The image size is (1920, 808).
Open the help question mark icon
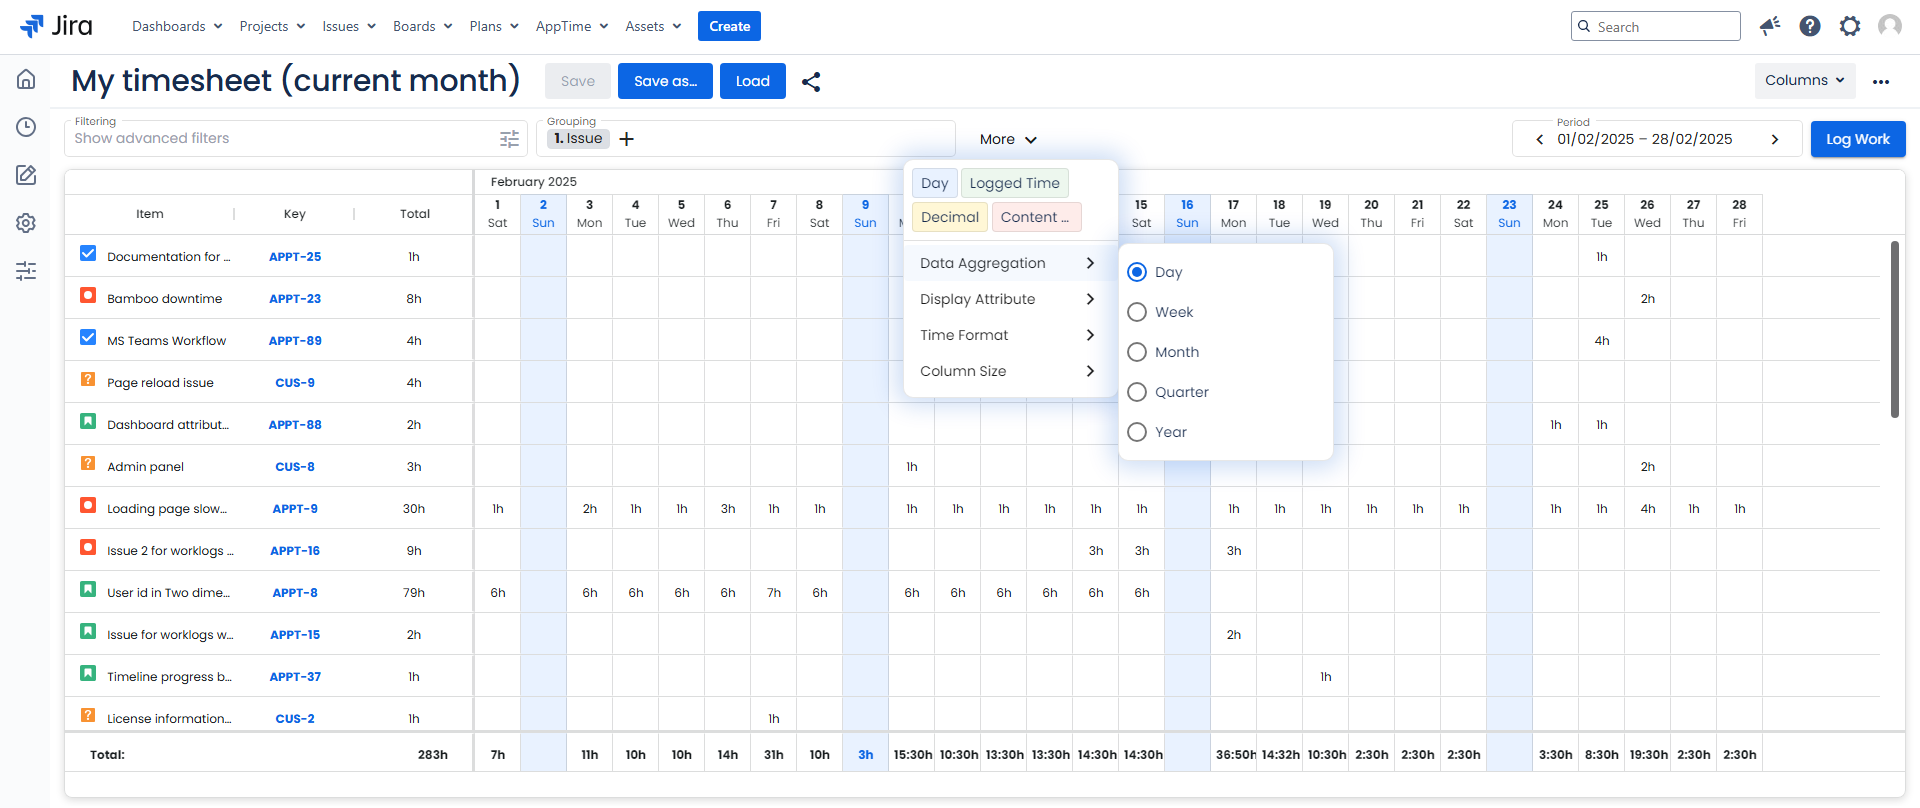[x=1810, y=26]
